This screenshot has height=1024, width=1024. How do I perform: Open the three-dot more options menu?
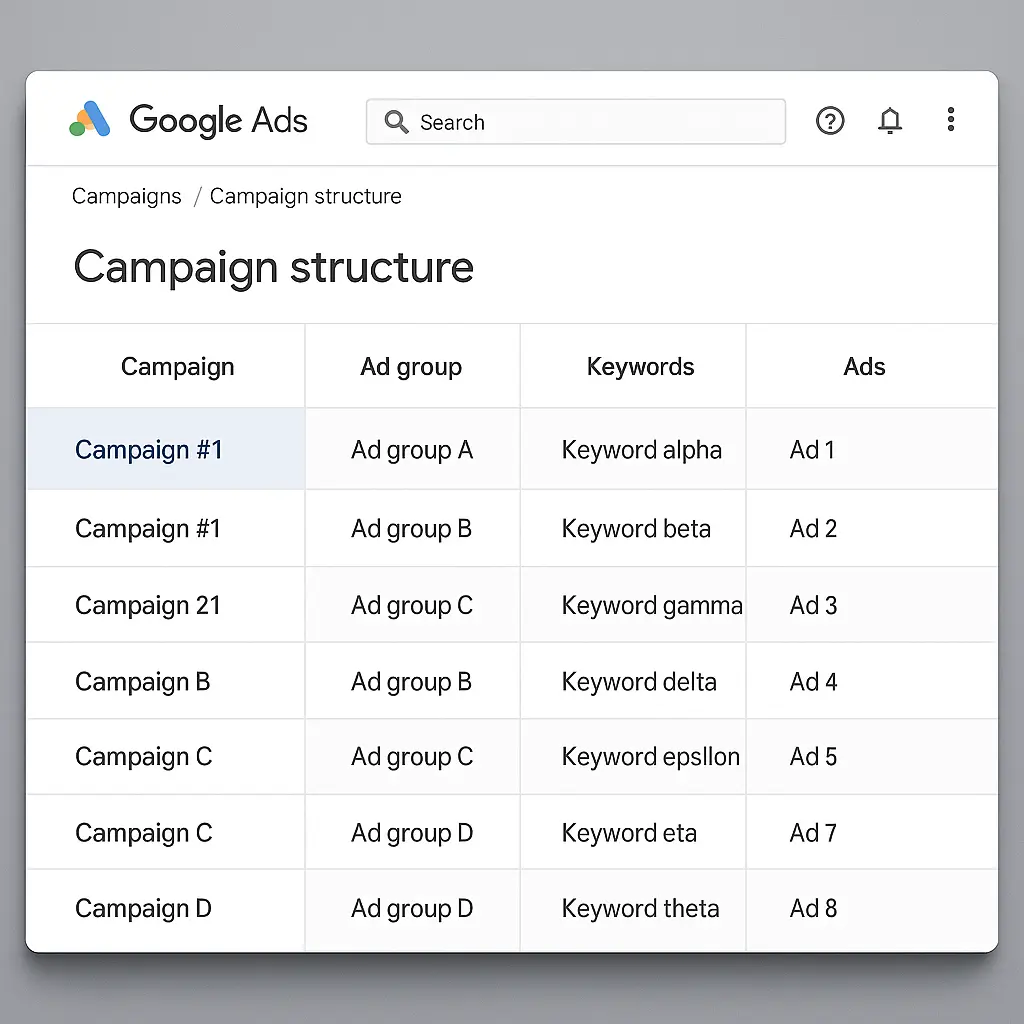951,120
